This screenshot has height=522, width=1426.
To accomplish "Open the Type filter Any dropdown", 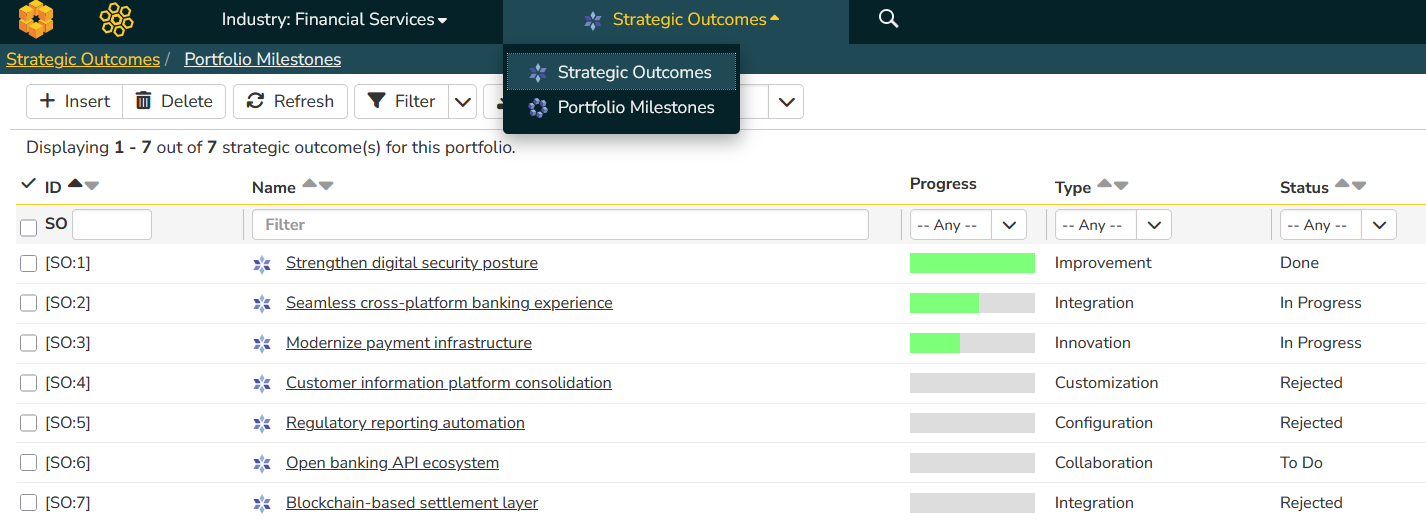I will point(1113,225).
